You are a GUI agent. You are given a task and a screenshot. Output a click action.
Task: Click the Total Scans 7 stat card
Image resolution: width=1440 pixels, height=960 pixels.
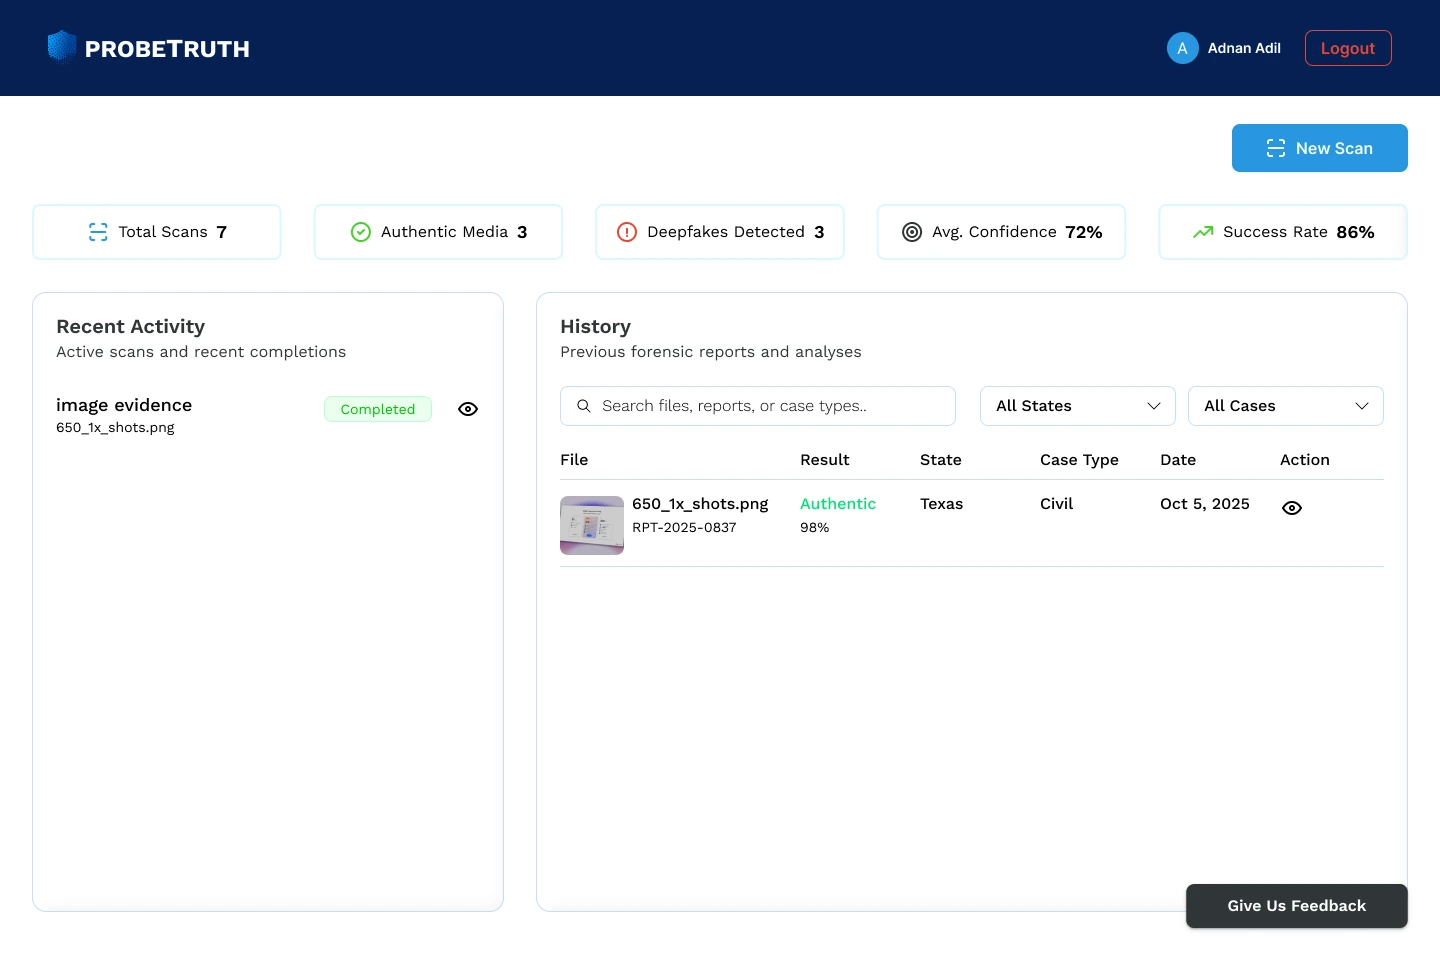click(157, 232)
